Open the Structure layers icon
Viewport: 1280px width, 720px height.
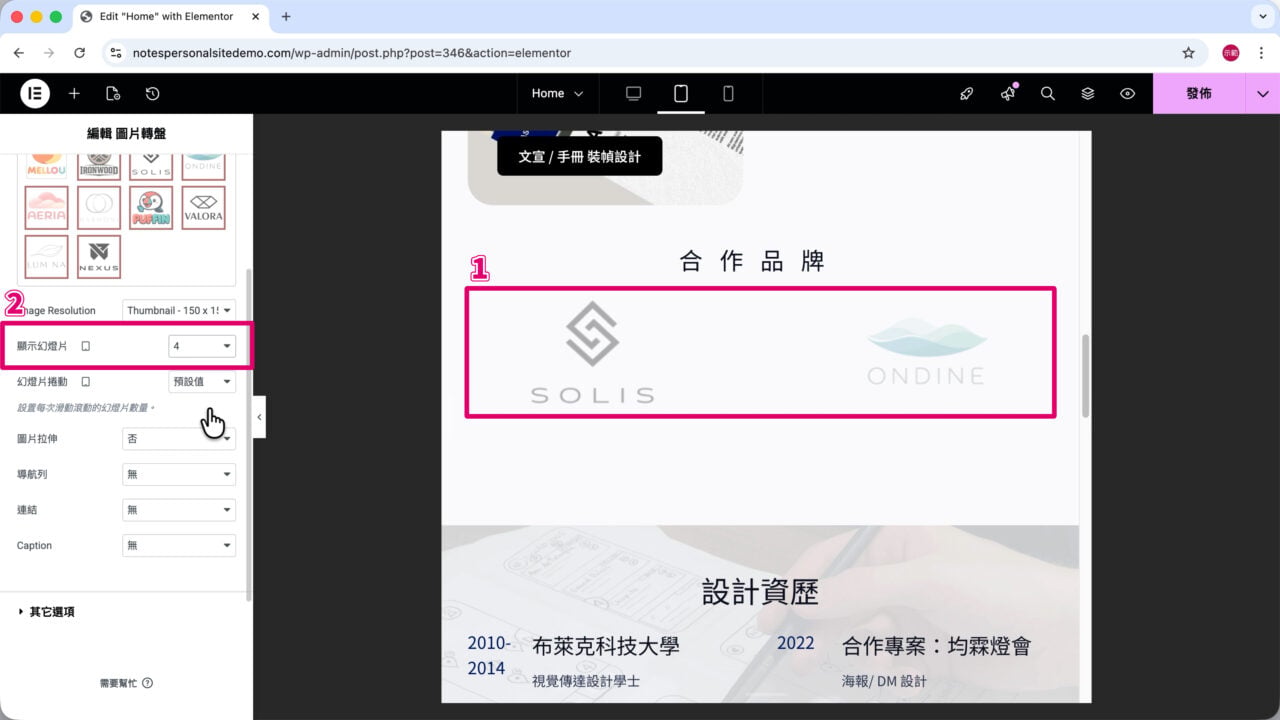click(x=1088, y=93)
